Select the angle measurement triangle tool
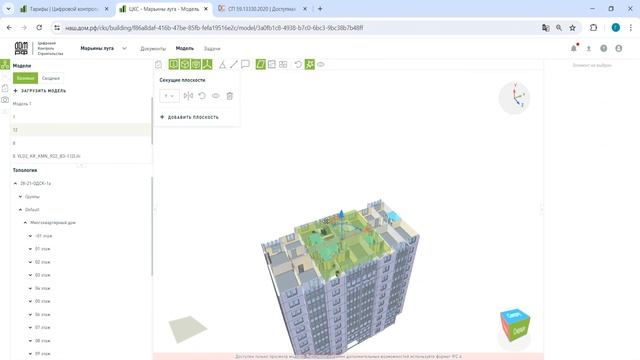The width and height of the screenshot is (640, 360). [x=222, y=64]
